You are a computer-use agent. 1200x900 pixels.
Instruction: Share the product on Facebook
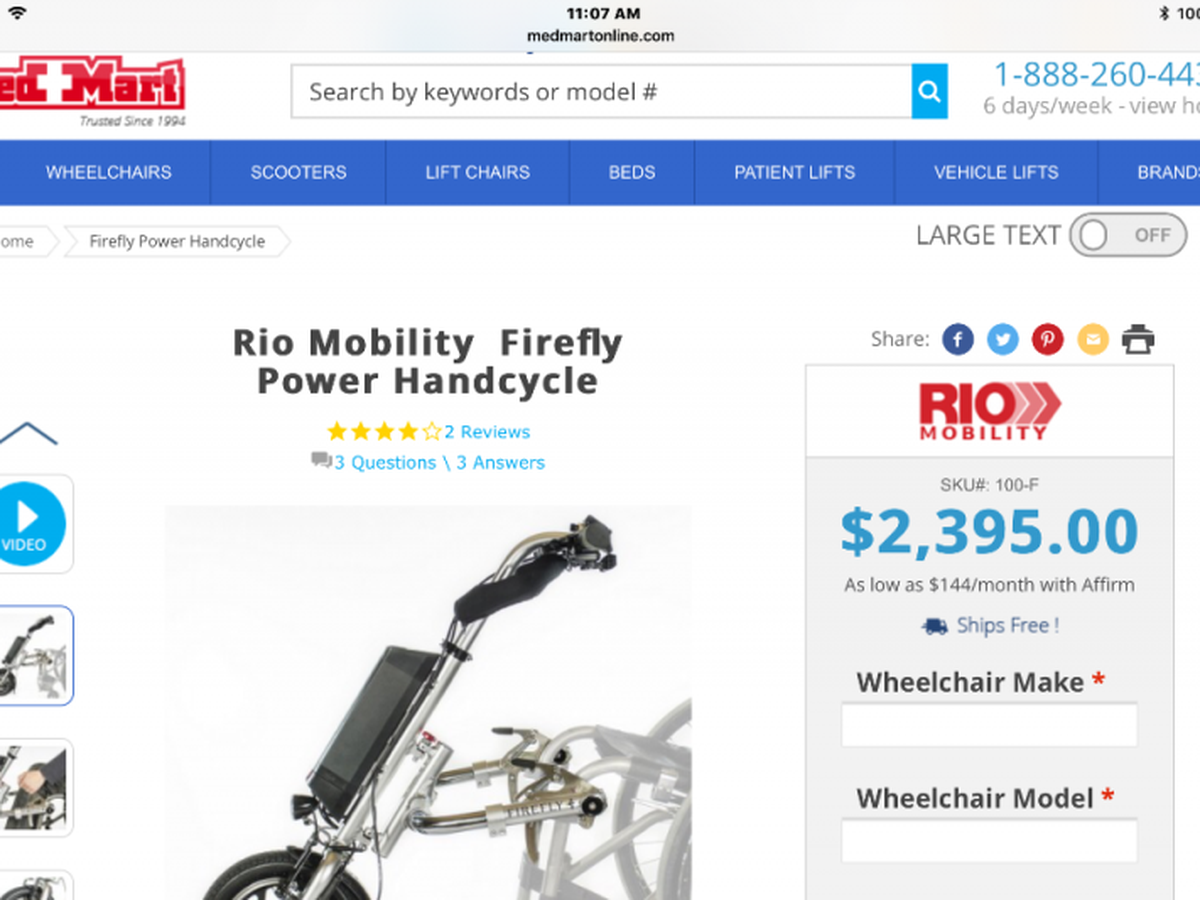pos(957,340)
